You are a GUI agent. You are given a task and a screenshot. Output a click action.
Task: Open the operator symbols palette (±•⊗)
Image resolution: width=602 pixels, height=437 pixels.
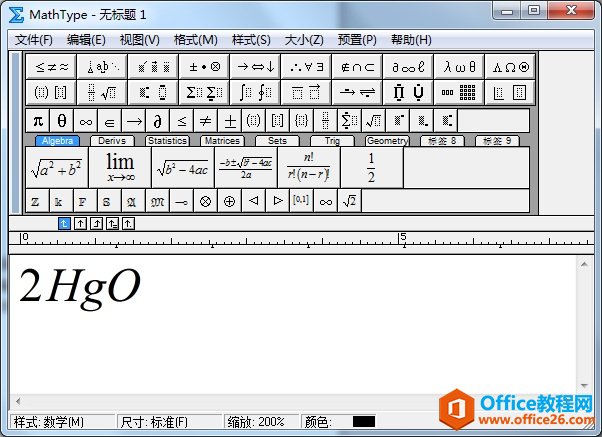tap(204, 67)
